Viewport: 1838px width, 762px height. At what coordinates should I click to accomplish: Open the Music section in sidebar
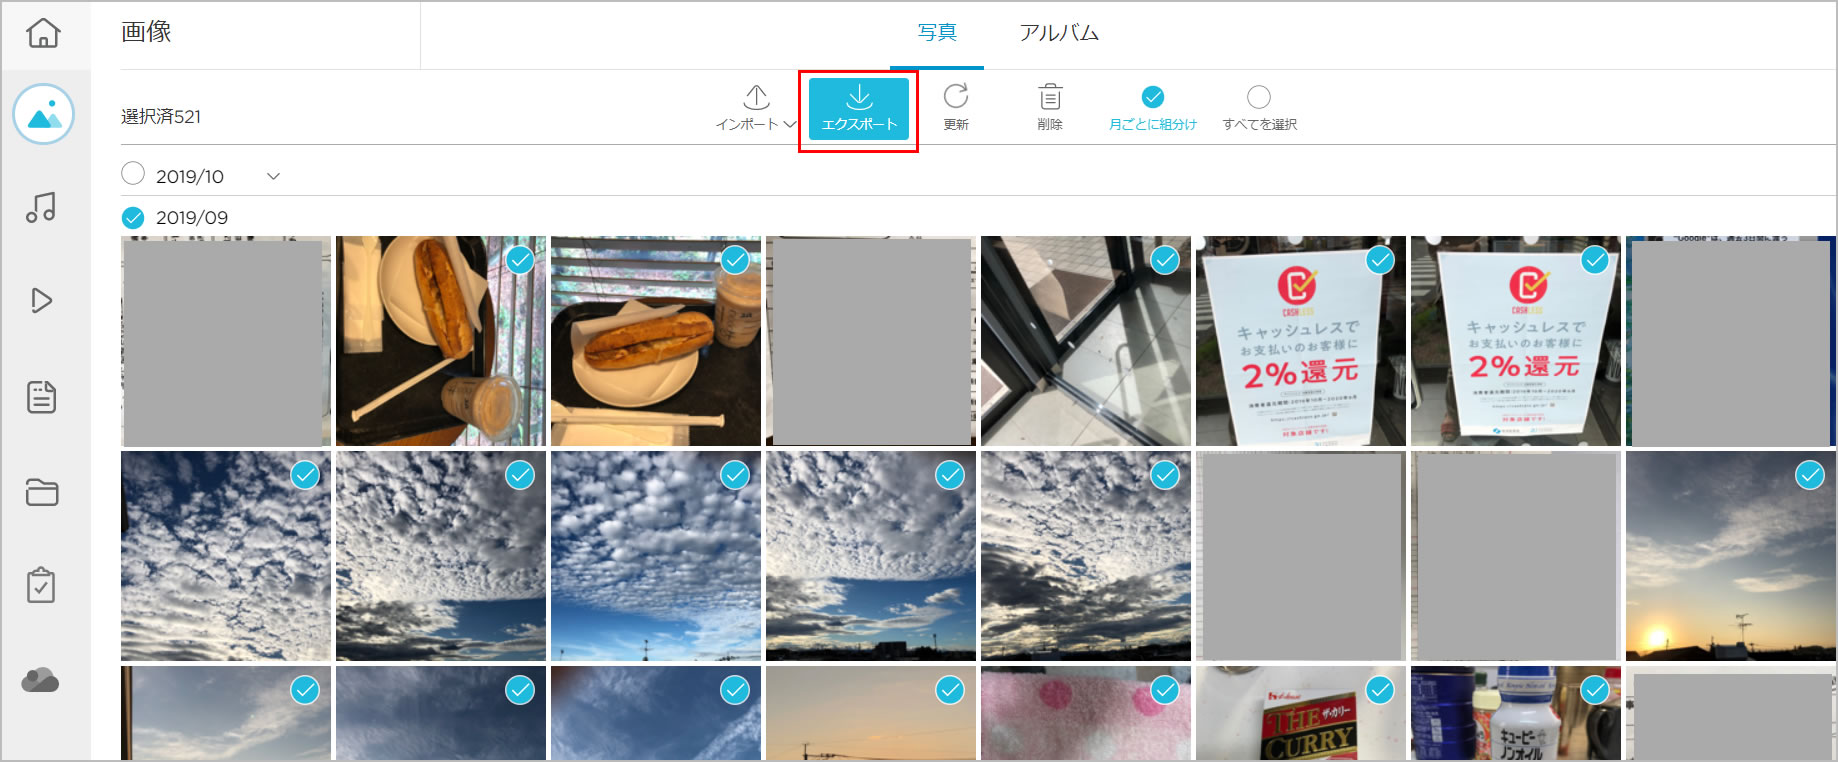pyautogui.click(x=41, y=207)
